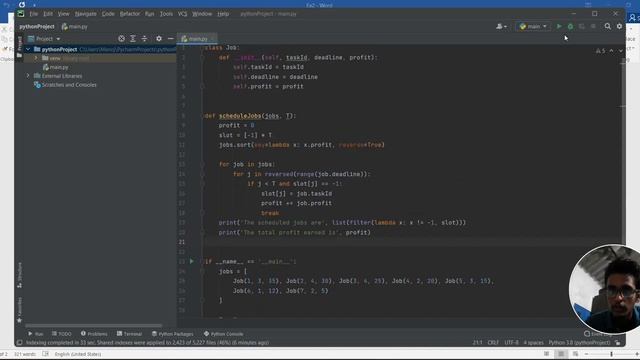Select main.py file in project tree

(56, 67)
